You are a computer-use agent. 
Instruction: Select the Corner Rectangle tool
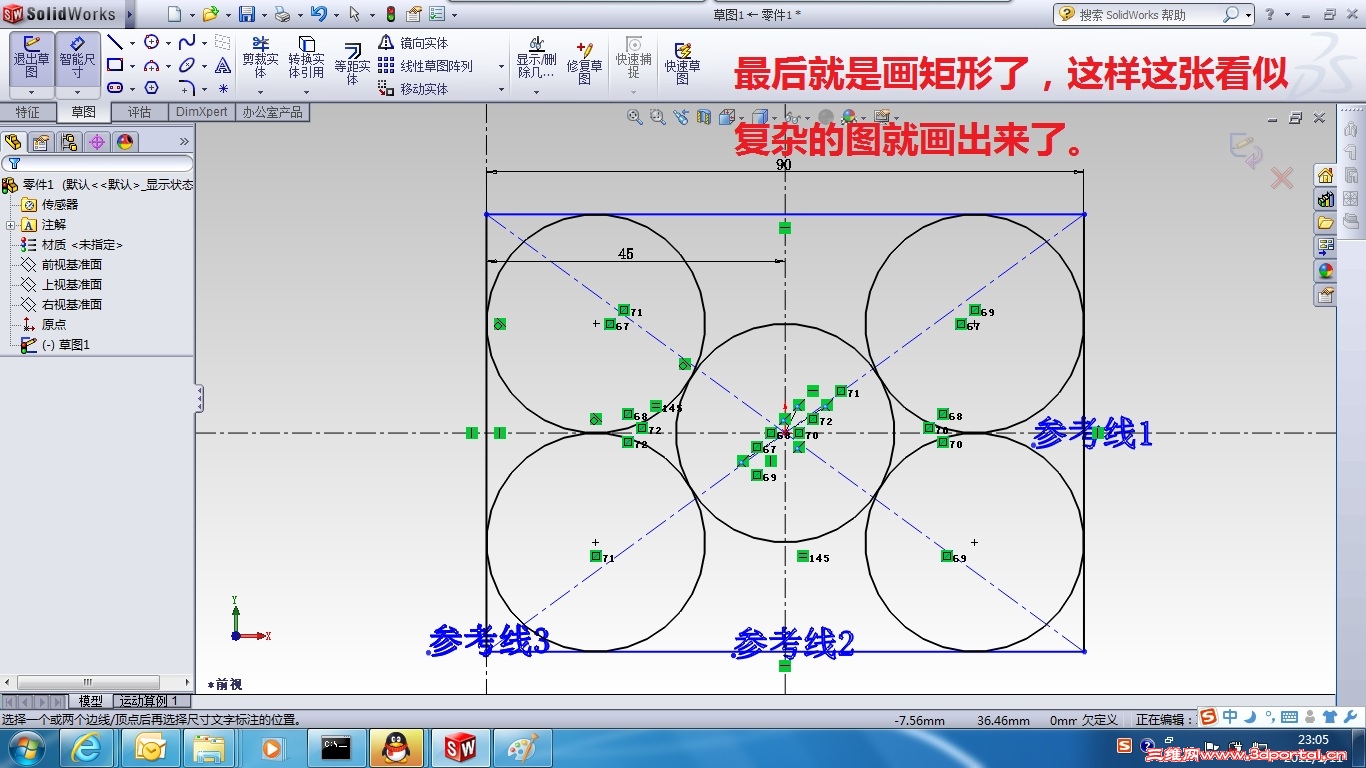115,65
